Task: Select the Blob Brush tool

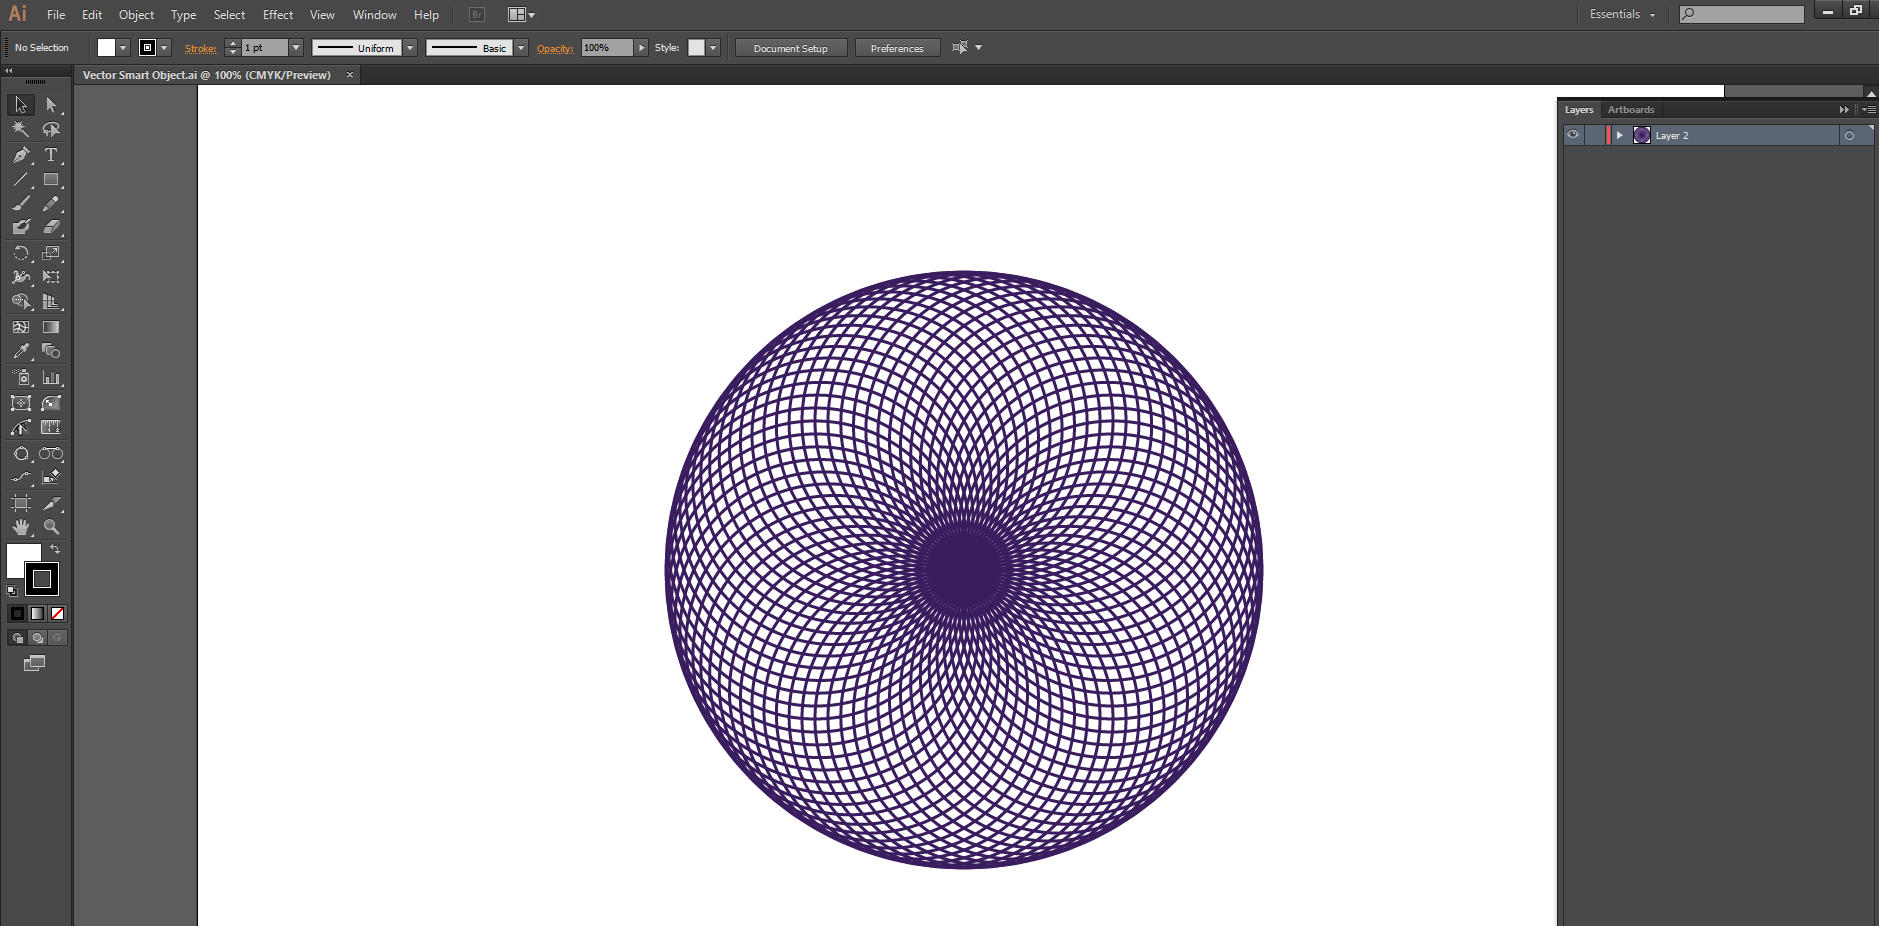Action: (21, 227)
